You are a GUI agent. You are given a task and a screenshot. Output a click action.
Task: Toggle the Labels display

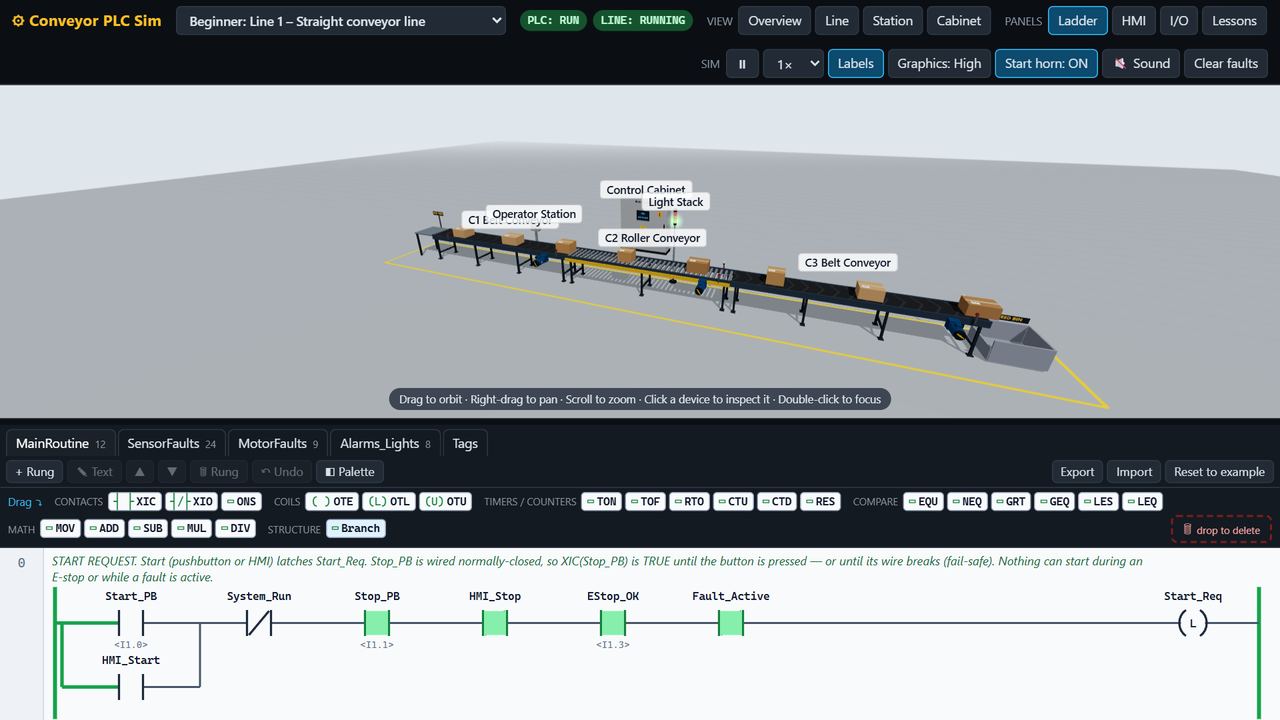coord(855,64)
